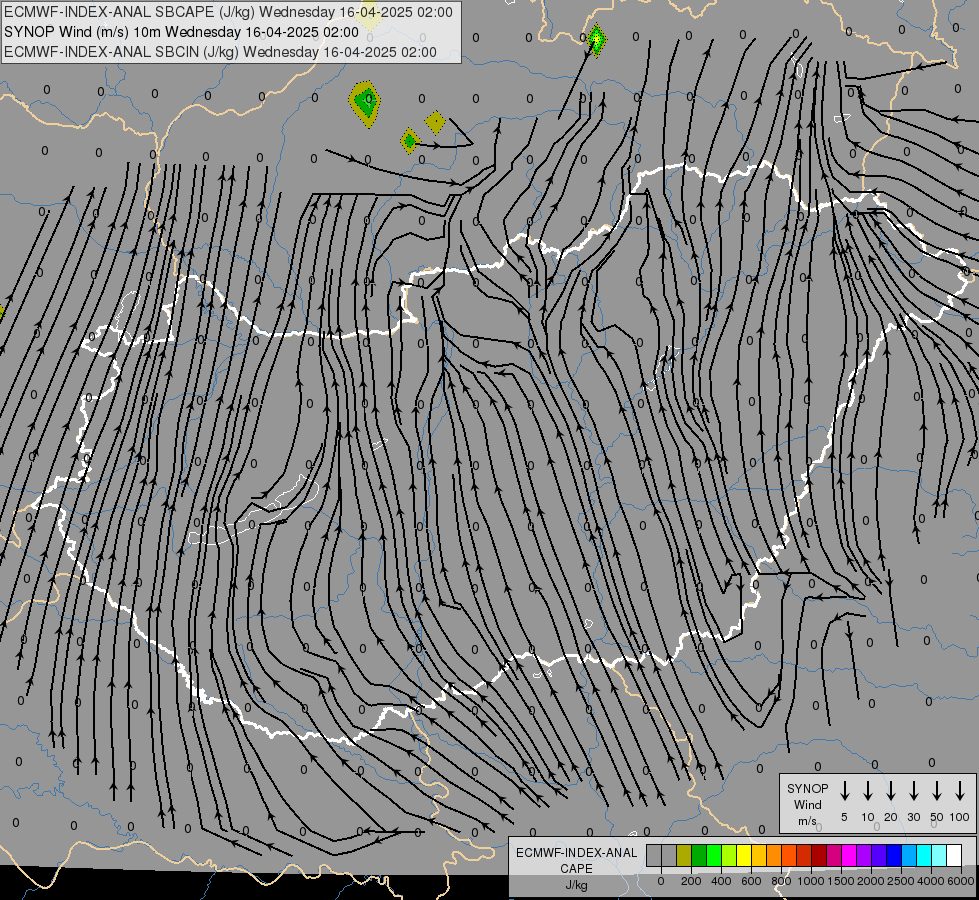Pick the deep blue swatch left of 2500
The image size is (979, 900).
coord(893,855)
